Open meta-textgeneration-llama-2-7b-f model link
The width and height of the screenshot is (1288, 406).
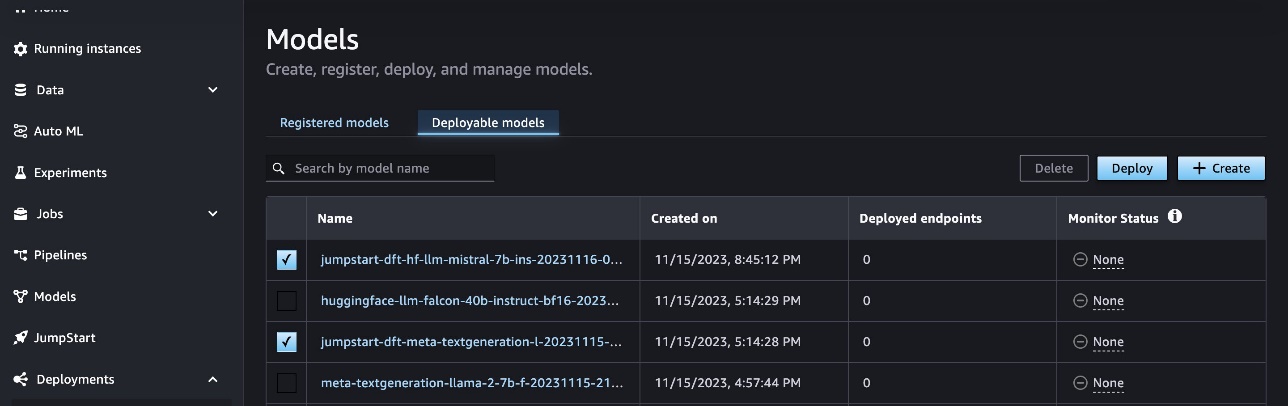[x=471, y=383]
